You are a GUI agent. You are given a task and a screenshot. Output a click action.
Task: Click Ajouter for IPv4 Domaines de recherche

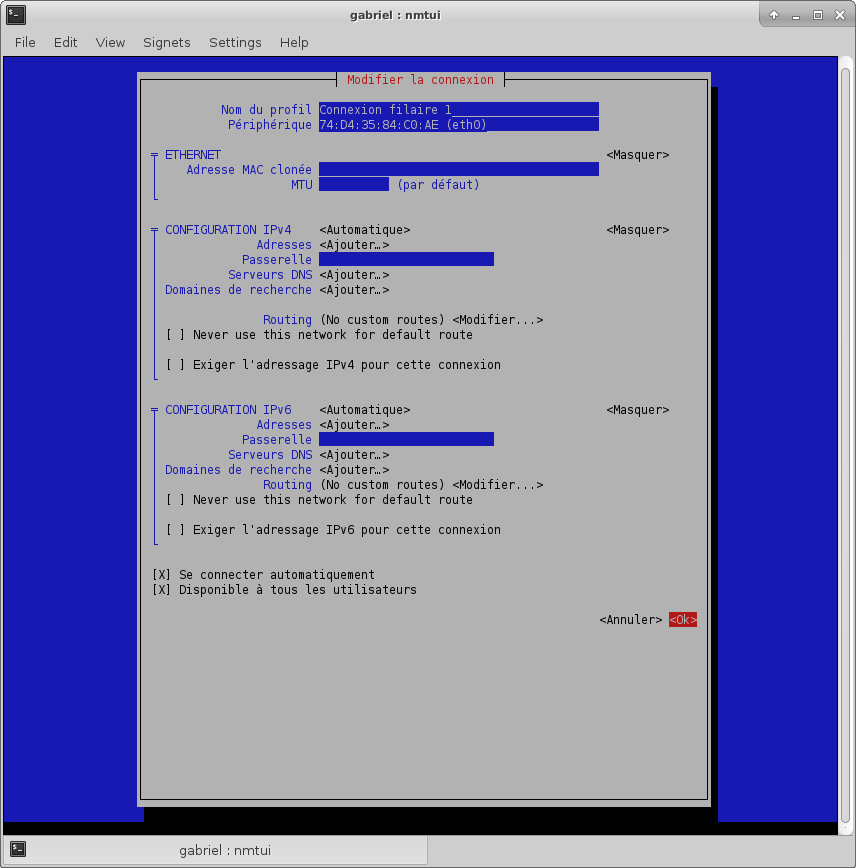pos(354,290)
